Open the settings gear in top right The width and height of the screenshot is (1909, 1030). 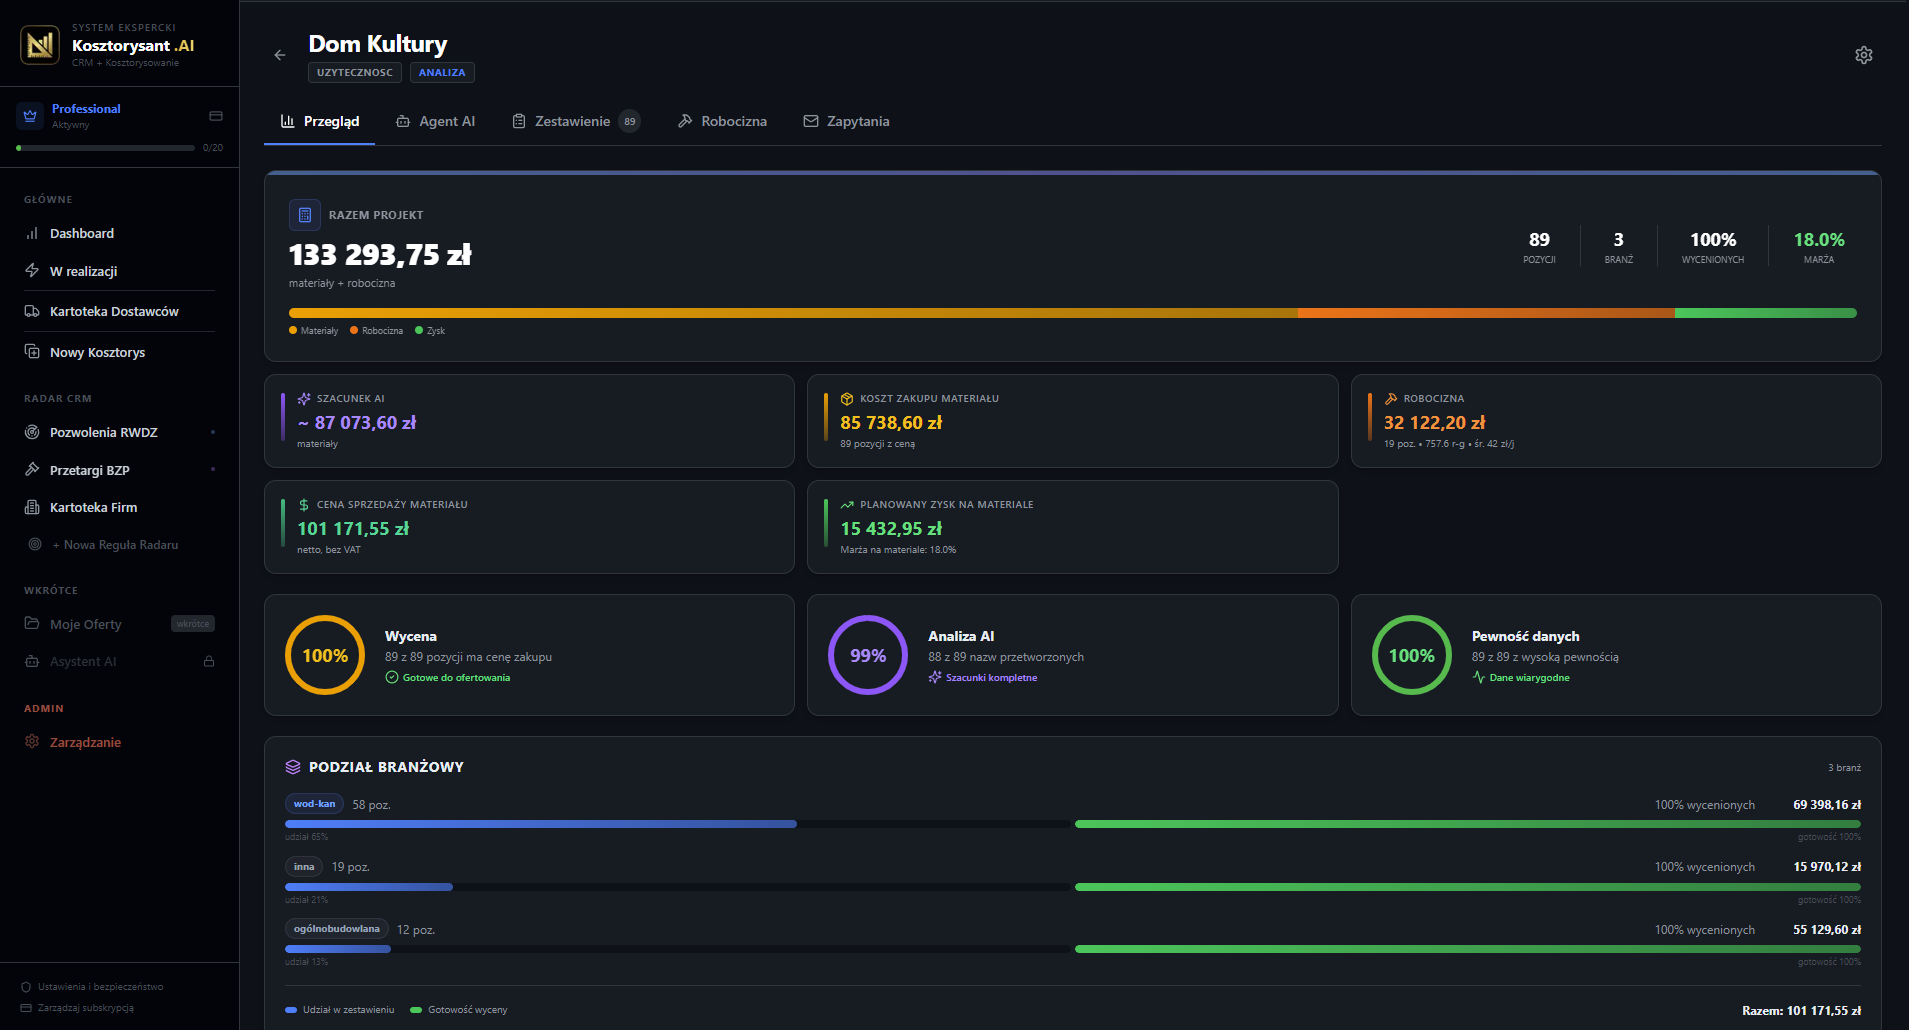[1864, 55]
